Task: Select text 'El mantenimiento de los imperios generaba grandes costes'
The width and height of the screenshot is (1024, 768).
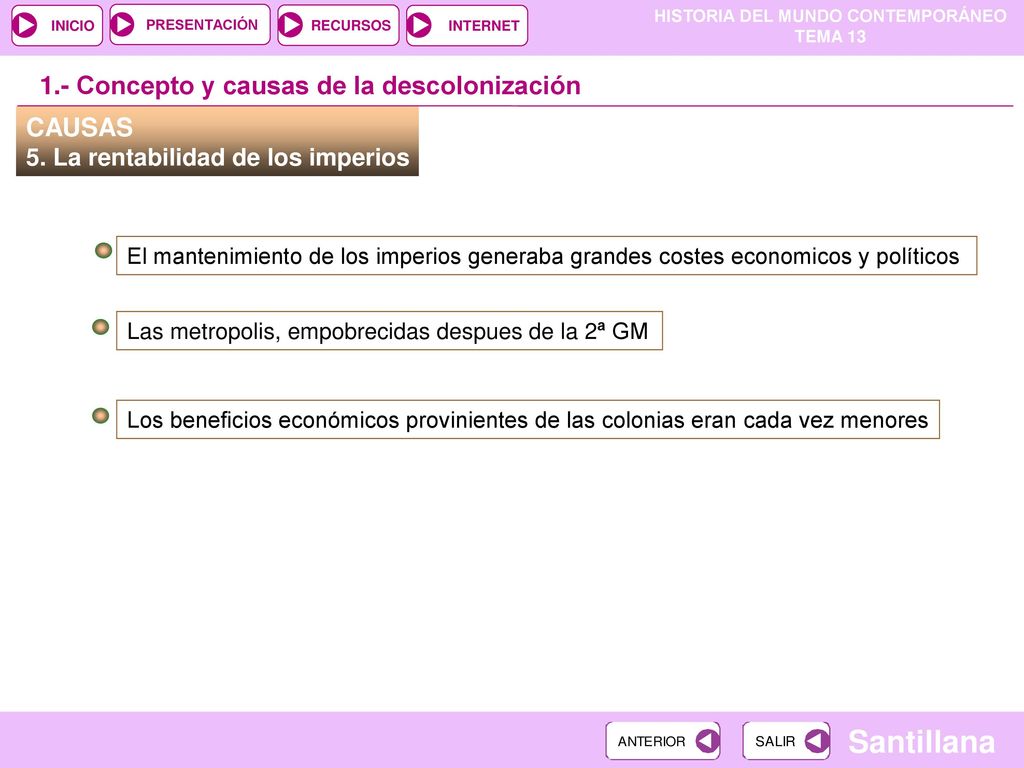Action: coord(426,256)
